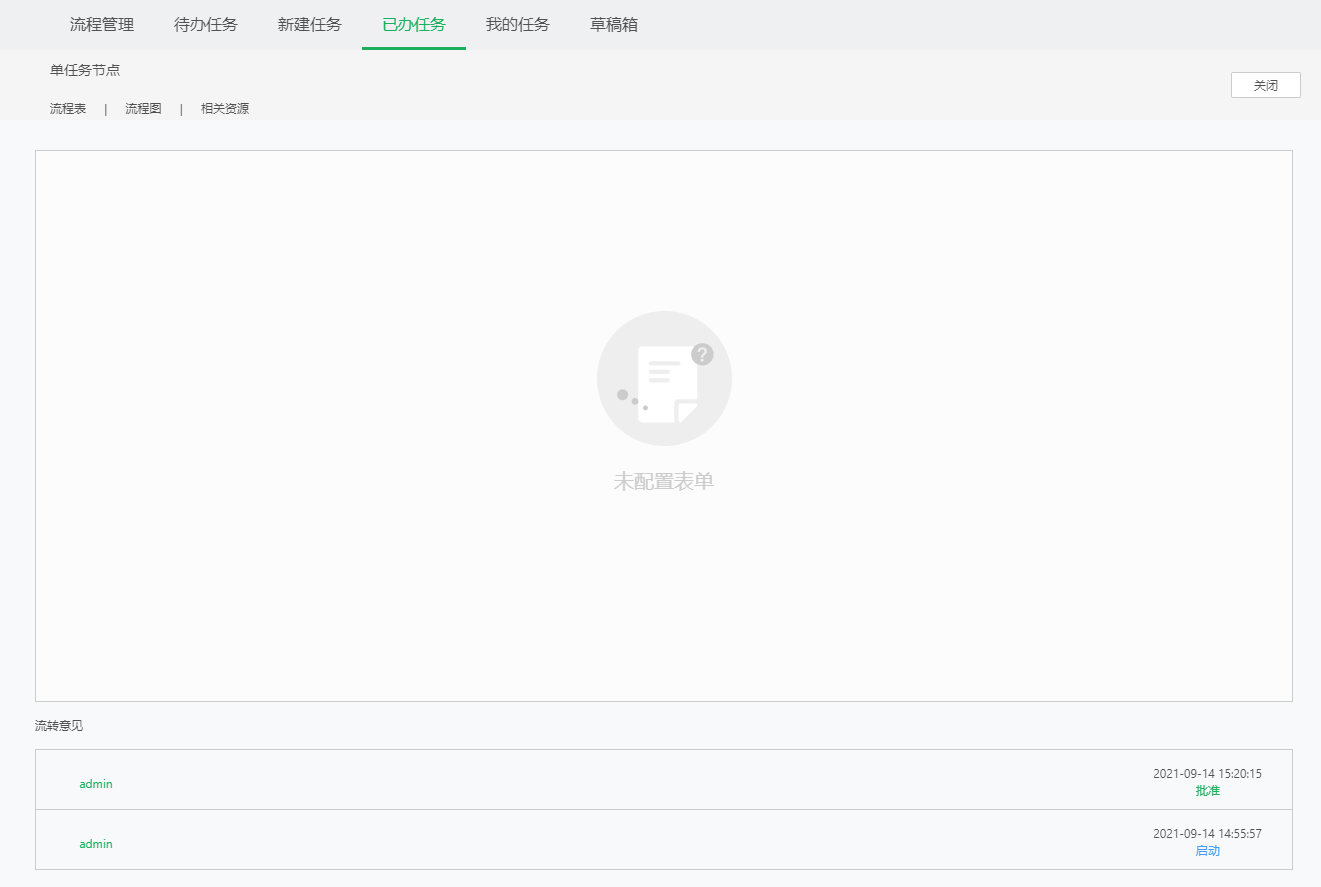This screenshot has width=1321, height=887.
Task: Switch to the 已办任务 tab
Action: click(413, 24)
